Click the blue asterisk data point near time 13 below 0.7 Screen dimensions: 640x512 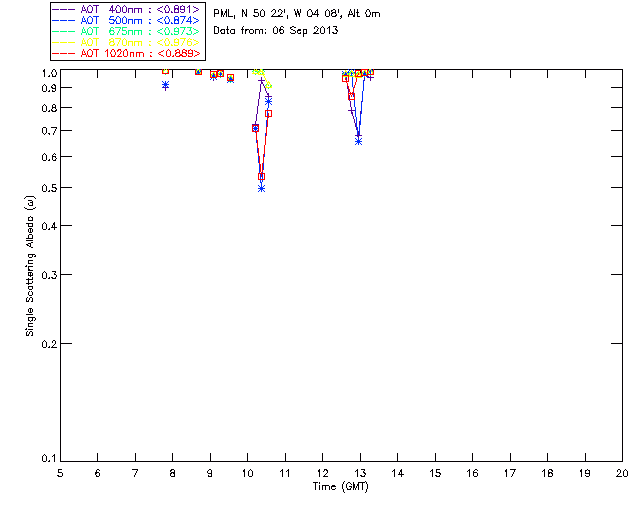pos(358,142)
